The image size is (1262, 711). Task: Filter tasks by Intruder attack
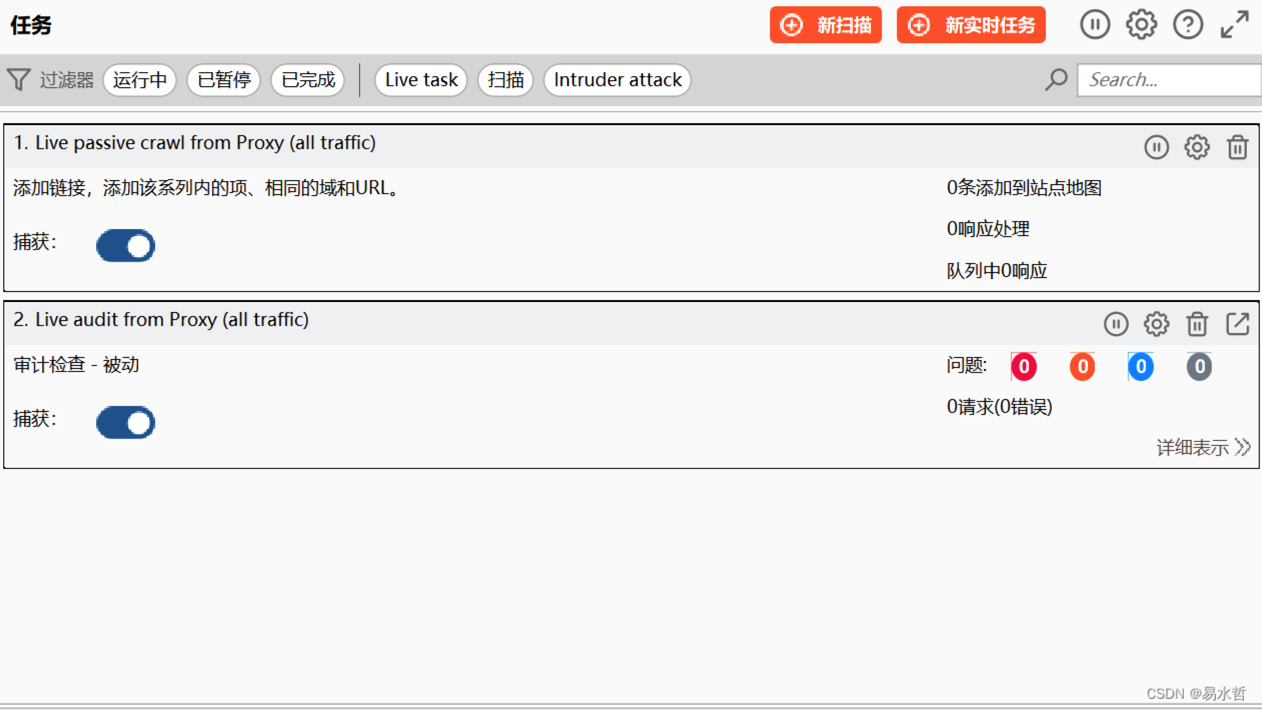pyautogui.click(x=617, y=80)
